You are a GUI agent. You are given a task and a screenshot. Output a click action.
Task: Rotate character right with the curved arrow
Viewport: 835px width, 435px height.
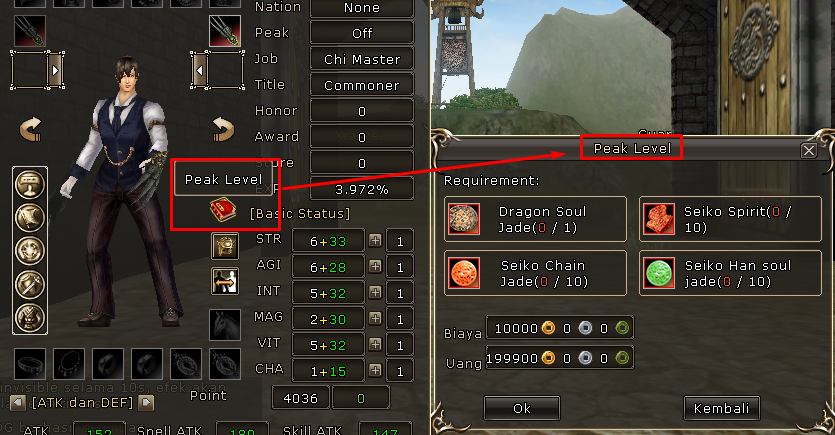point(223,129)
